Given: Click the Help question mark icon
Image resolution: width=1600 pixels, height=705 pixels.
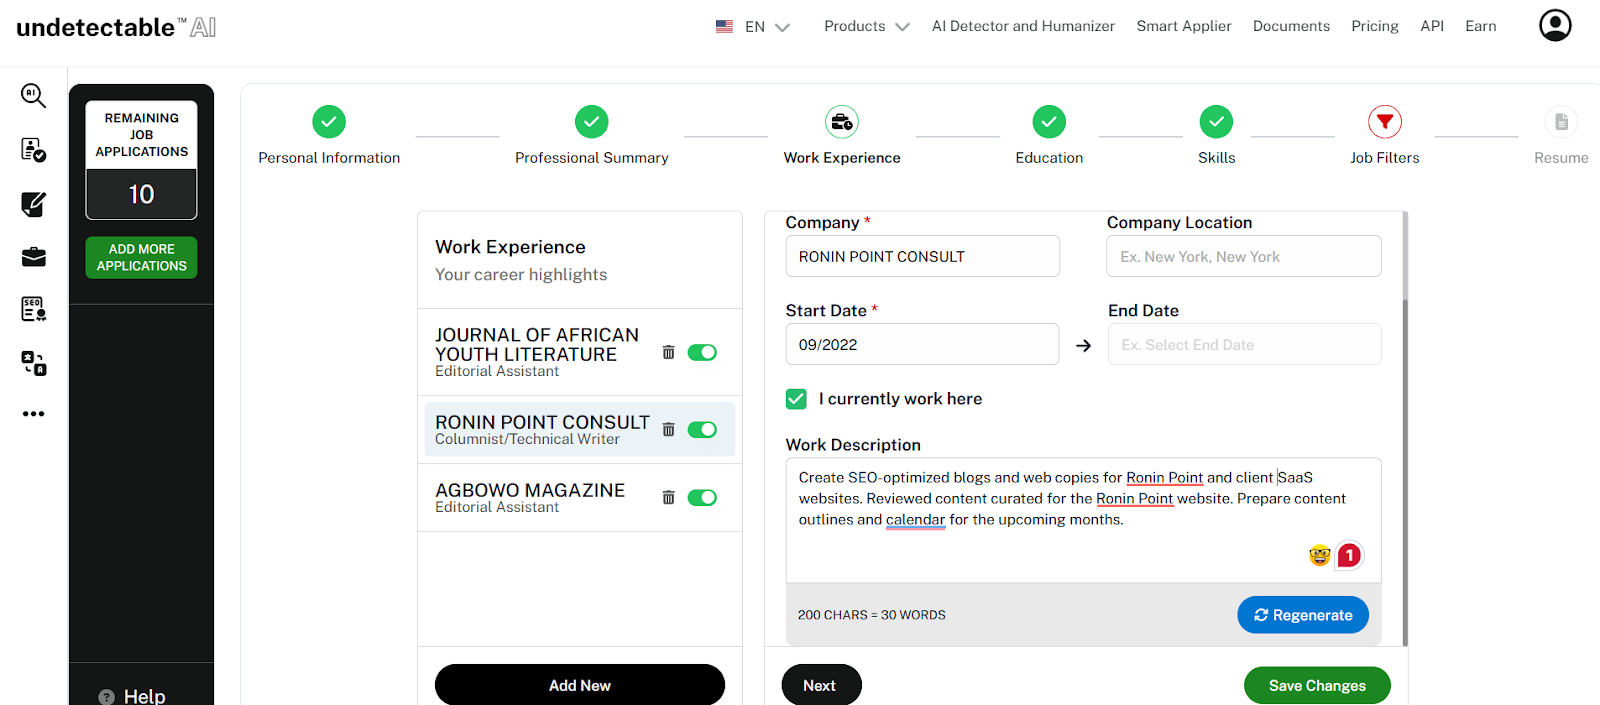Looking at the screenshot, I should (x=107, y=697).
